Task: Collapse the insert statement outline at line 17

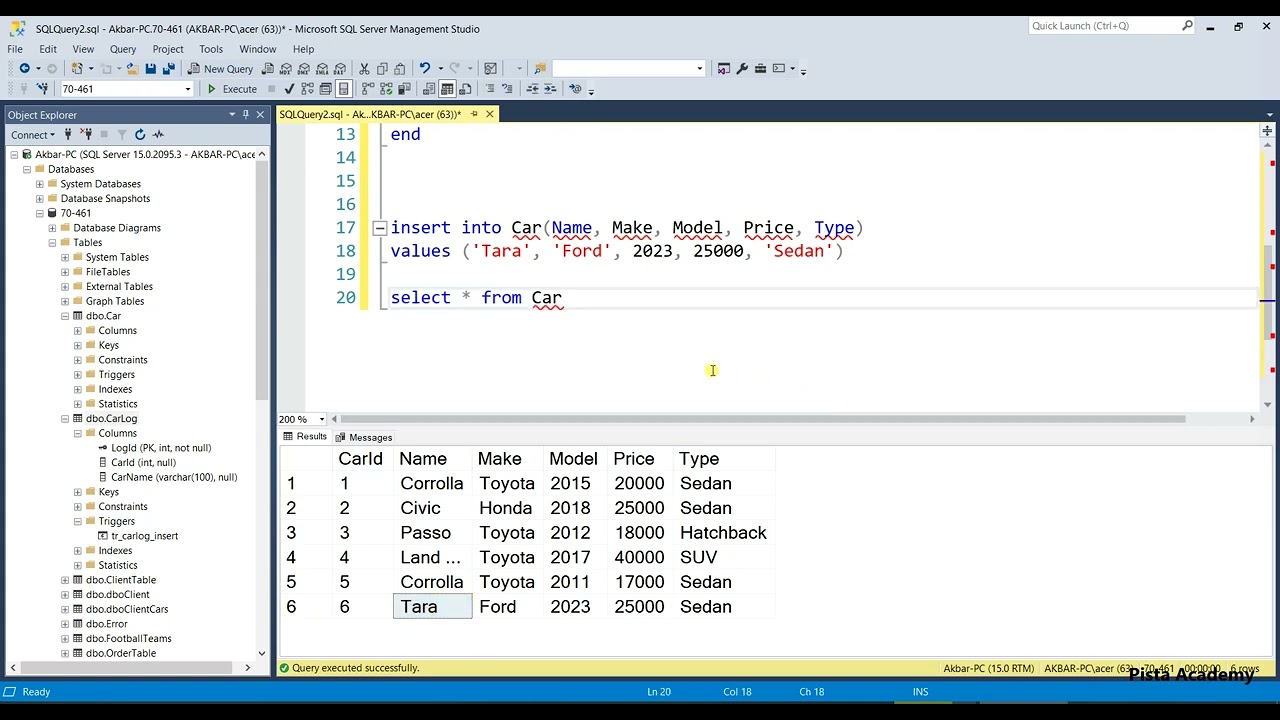Action: (x=380, y=228)
